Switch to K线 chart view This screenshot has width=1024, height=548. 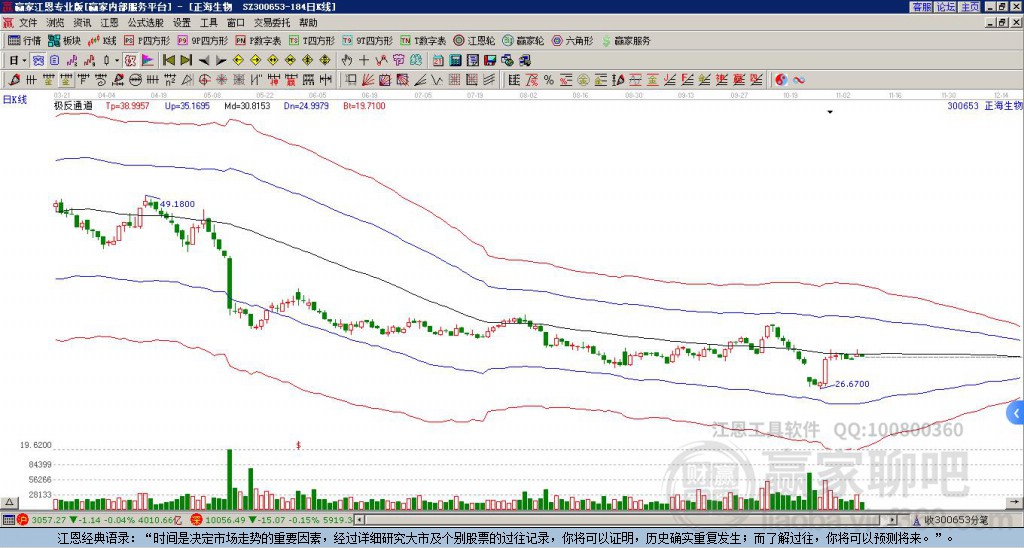tap(101, 40)
